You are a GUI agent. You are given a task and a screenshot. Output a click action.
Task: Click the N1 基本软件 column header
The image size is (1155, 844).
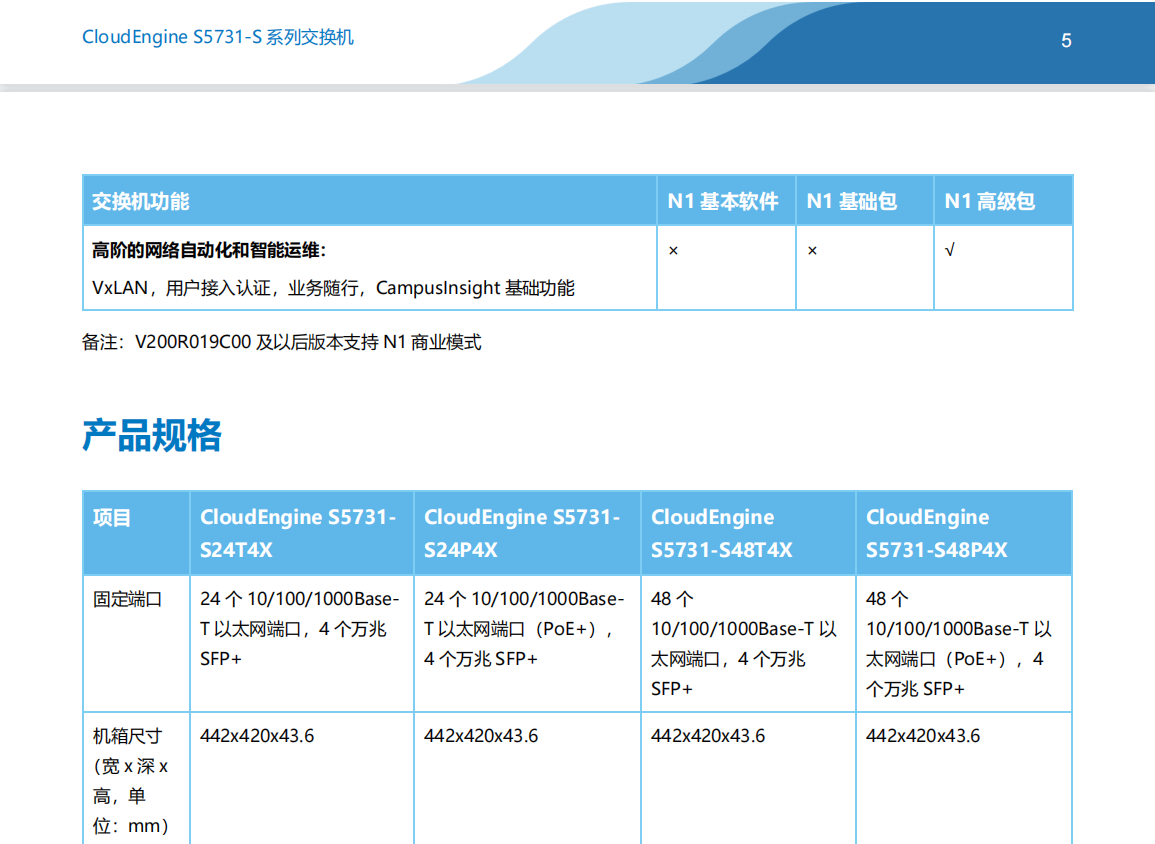723,201
